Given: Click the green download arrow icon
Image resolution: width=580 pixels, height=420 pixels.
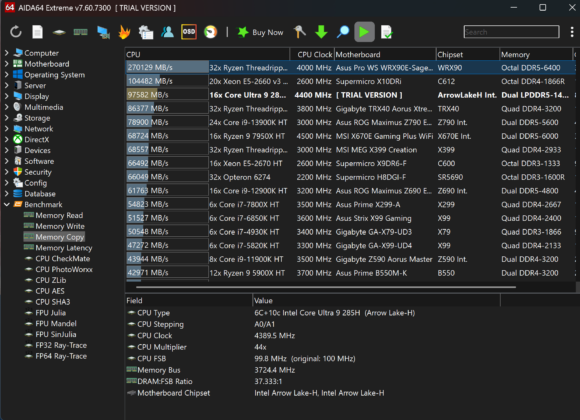Looking at the screenshot, I should point(321,32).
